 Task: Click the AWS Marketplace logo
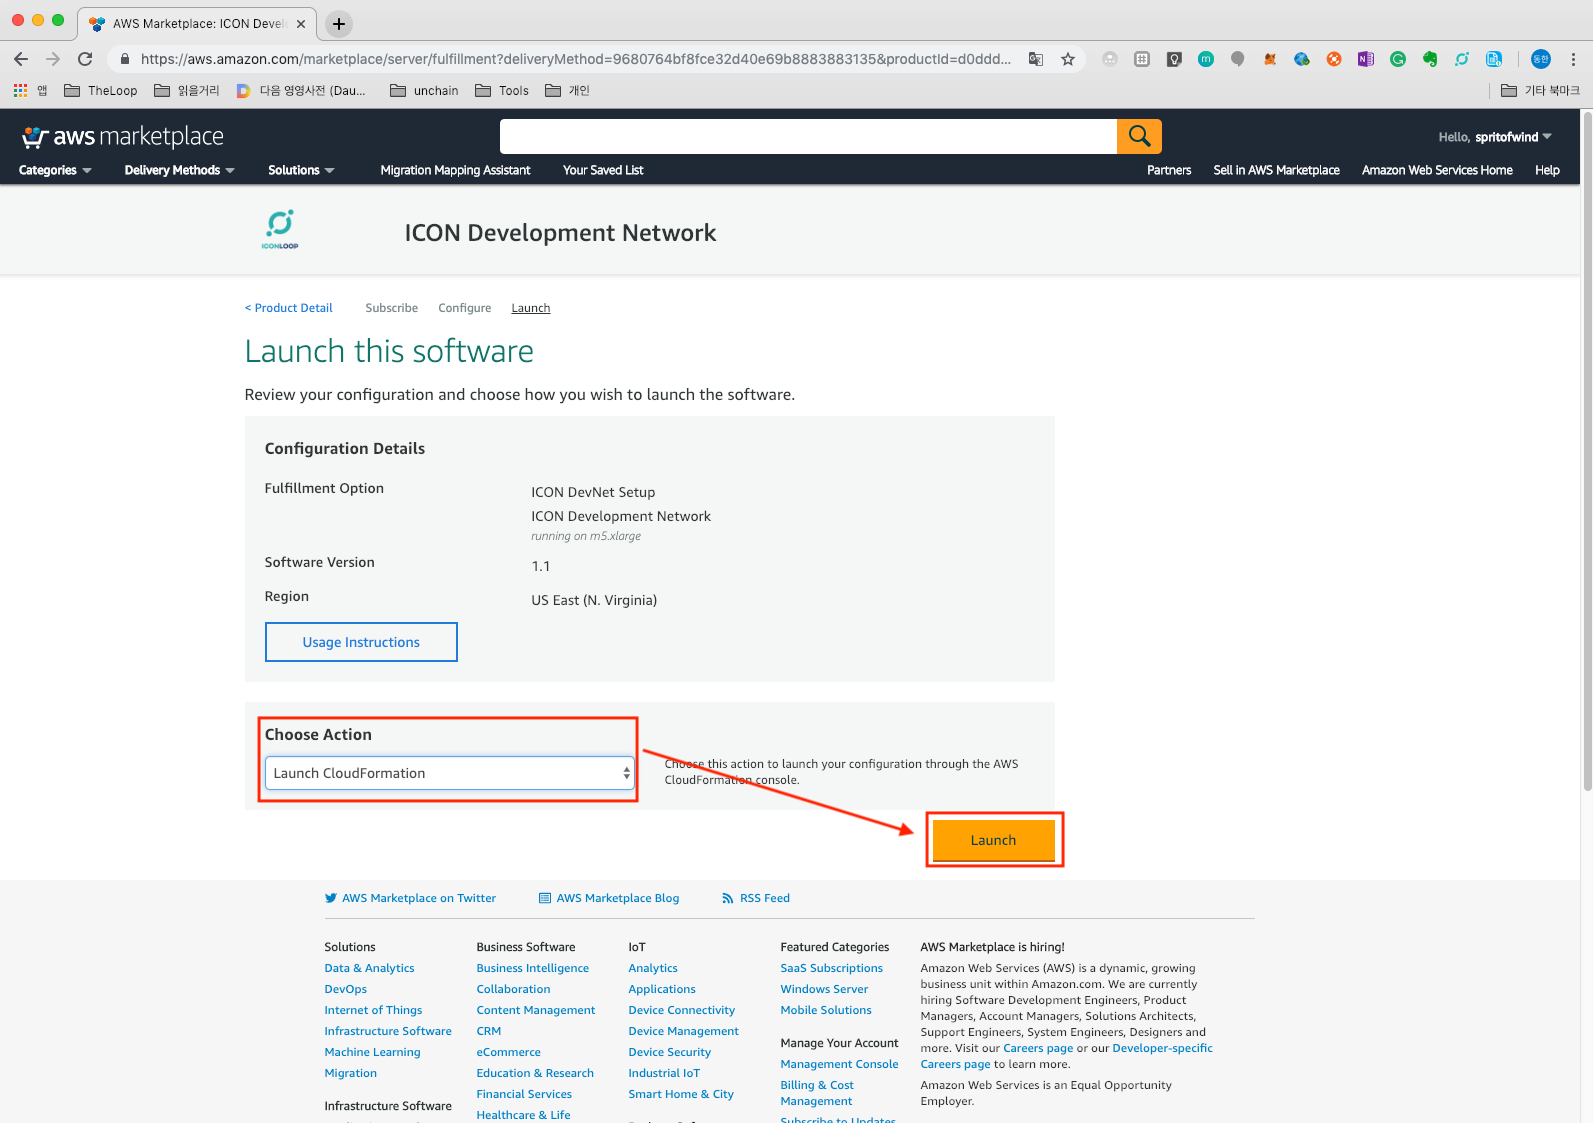(123, 137)
